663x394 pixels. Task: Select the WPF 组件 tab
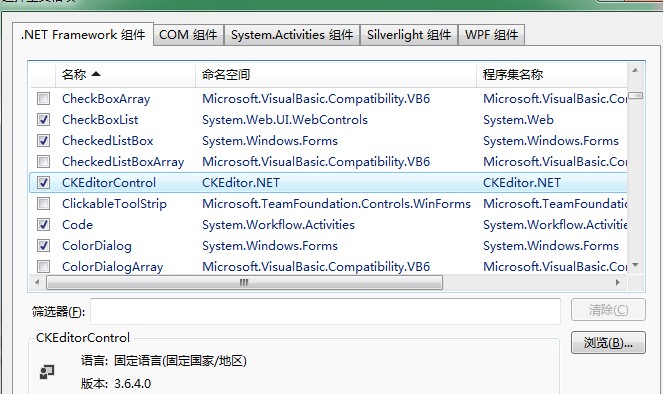pos(491,35)
